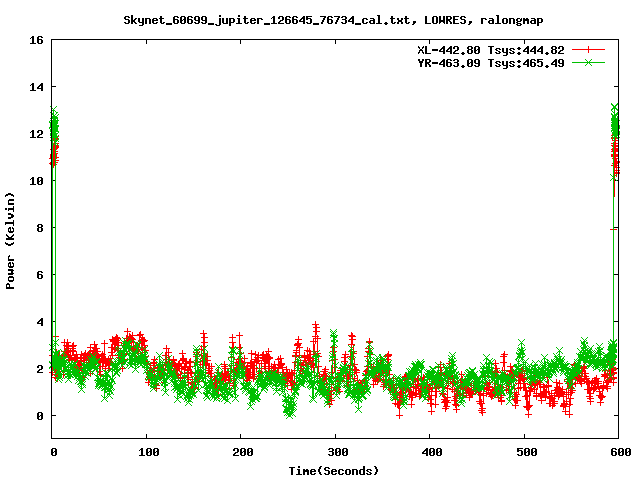Click the y-axis tick label 12
The image size is (640, 480).
tap(36, 134)
